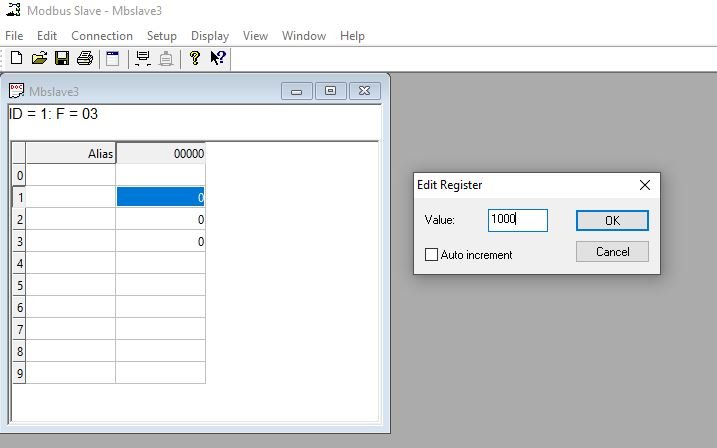Viewport: 717px width, 448px height.
Task: Click the yellow question mark About icon
Action: coord(196,59)
